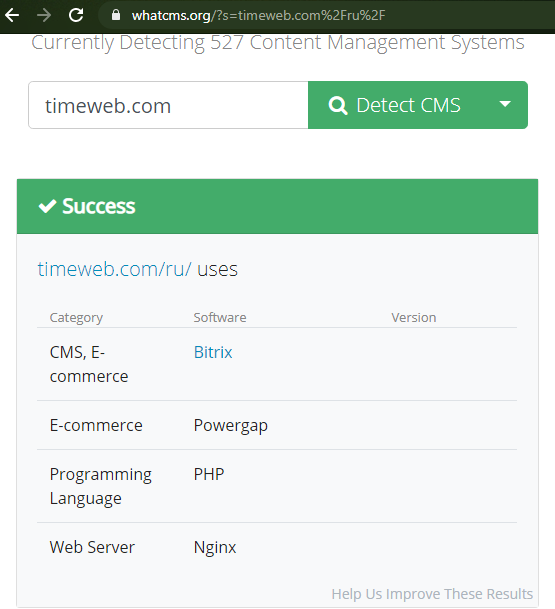Click the whatcms.org URL in the address bar
Screen dimensions: 555x609
[x=258, y=16]
